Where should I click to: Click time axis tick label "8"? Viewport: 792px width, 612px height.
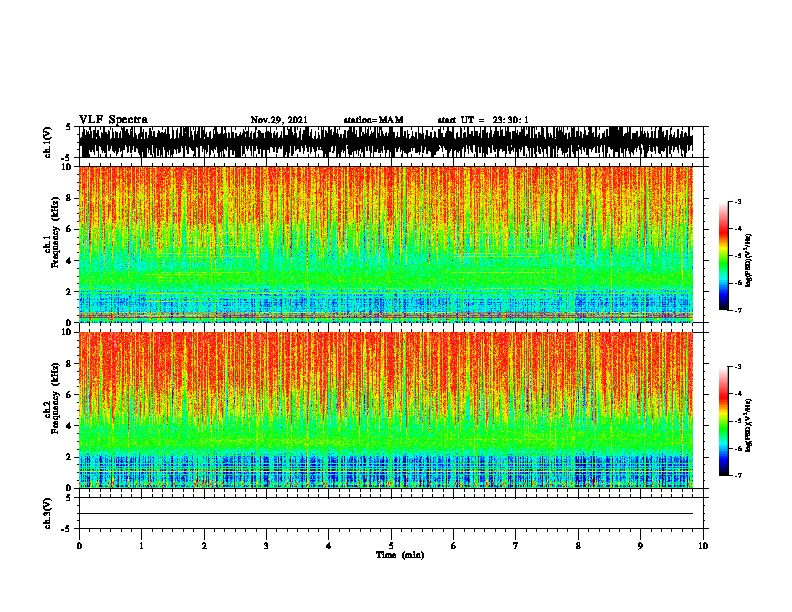click(x=578, y=546)
